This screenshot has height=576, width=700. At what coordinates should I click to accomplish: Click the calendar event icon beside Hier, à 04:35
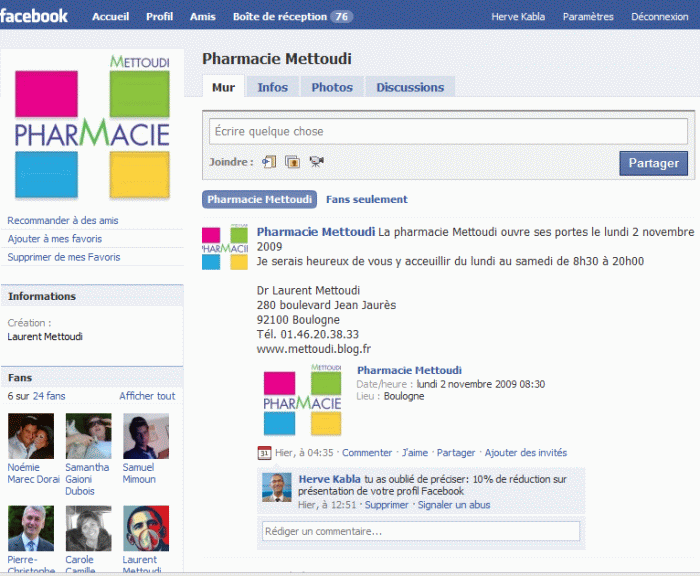[264, 453]
